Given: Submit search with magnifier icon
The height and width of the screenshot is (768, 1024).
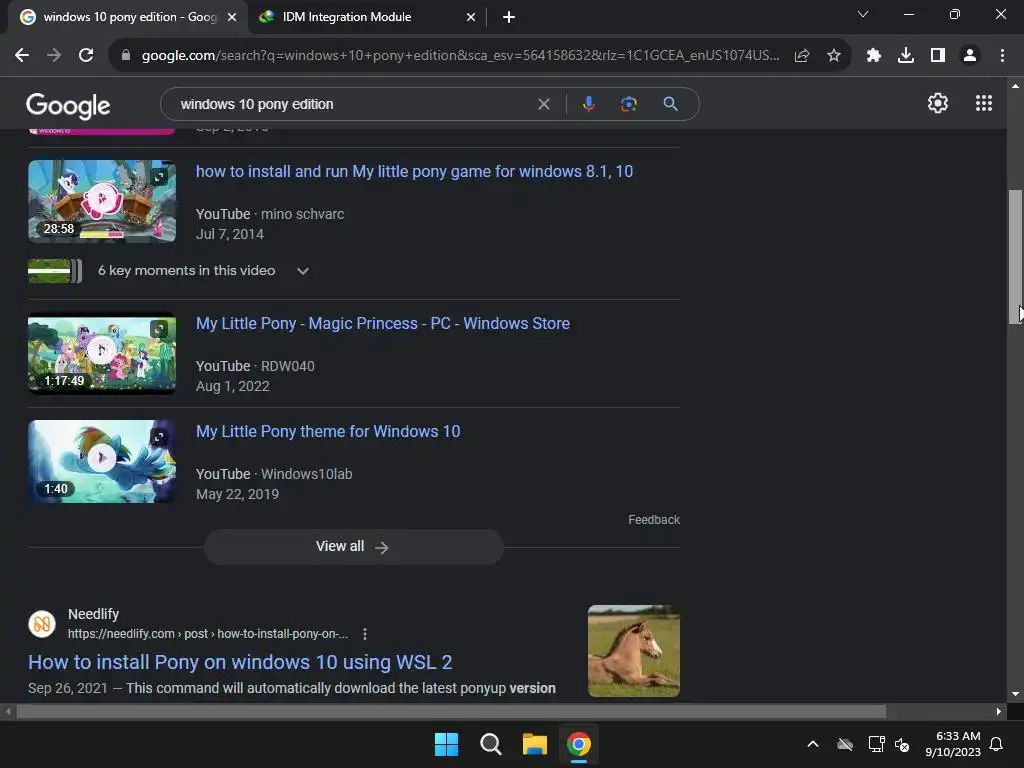Looking at the screenshot, I should 670,104.
